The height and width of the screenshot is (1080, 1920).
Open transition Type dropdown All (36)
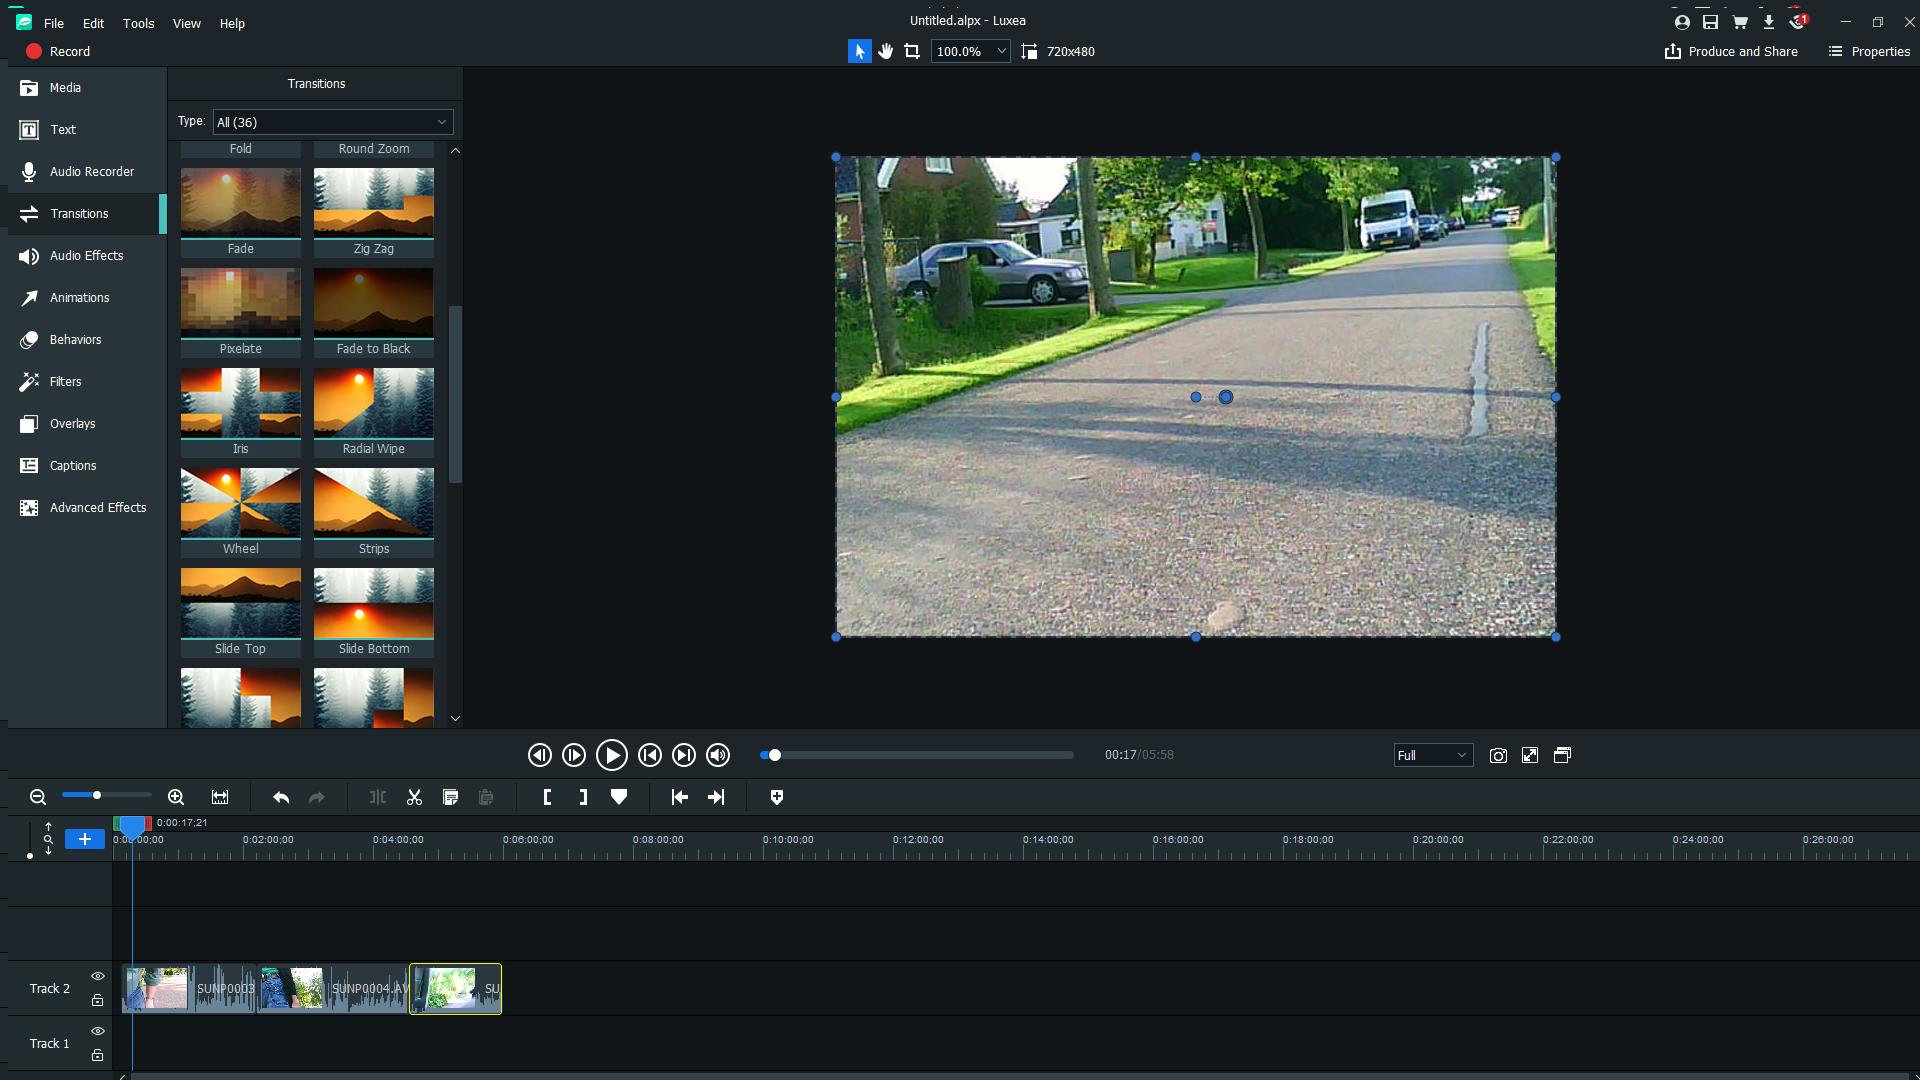click(x=333, y=122)
